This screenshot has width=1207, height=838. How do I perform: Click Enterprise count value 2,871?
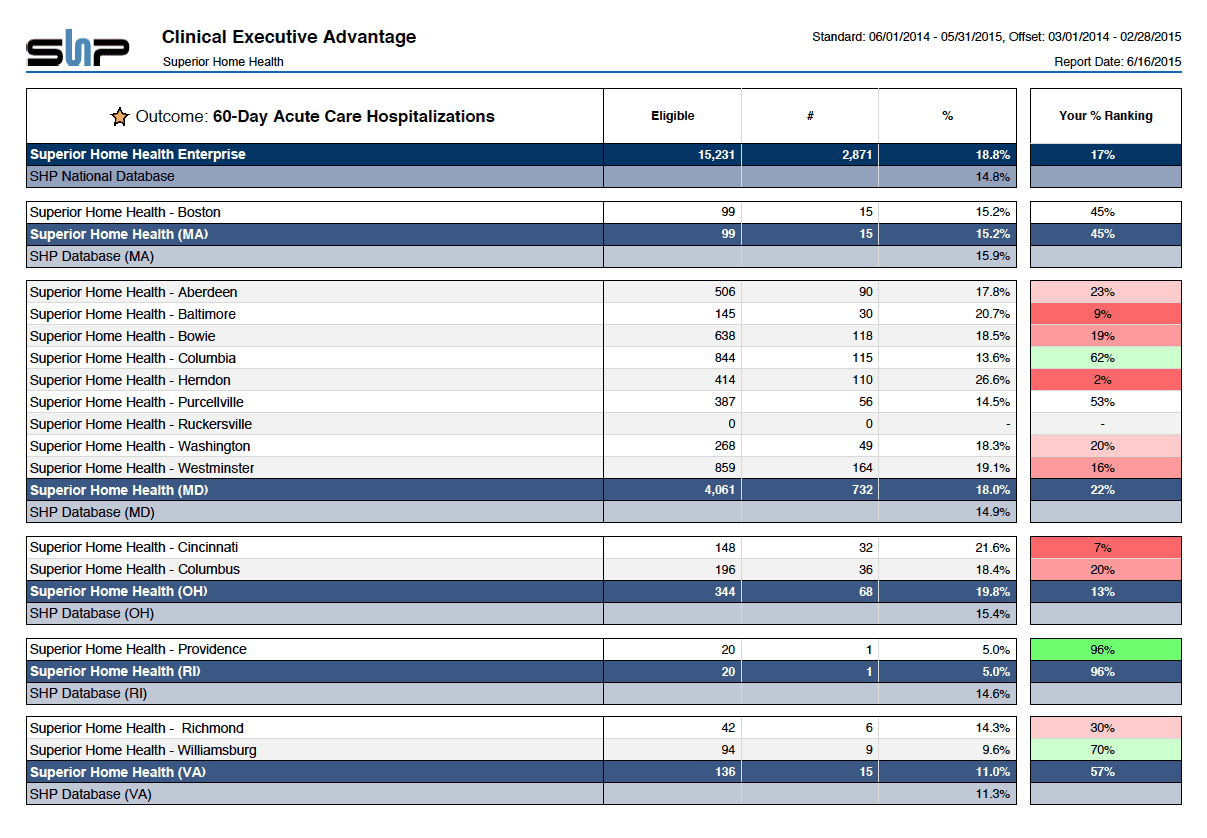coord(857,155)
